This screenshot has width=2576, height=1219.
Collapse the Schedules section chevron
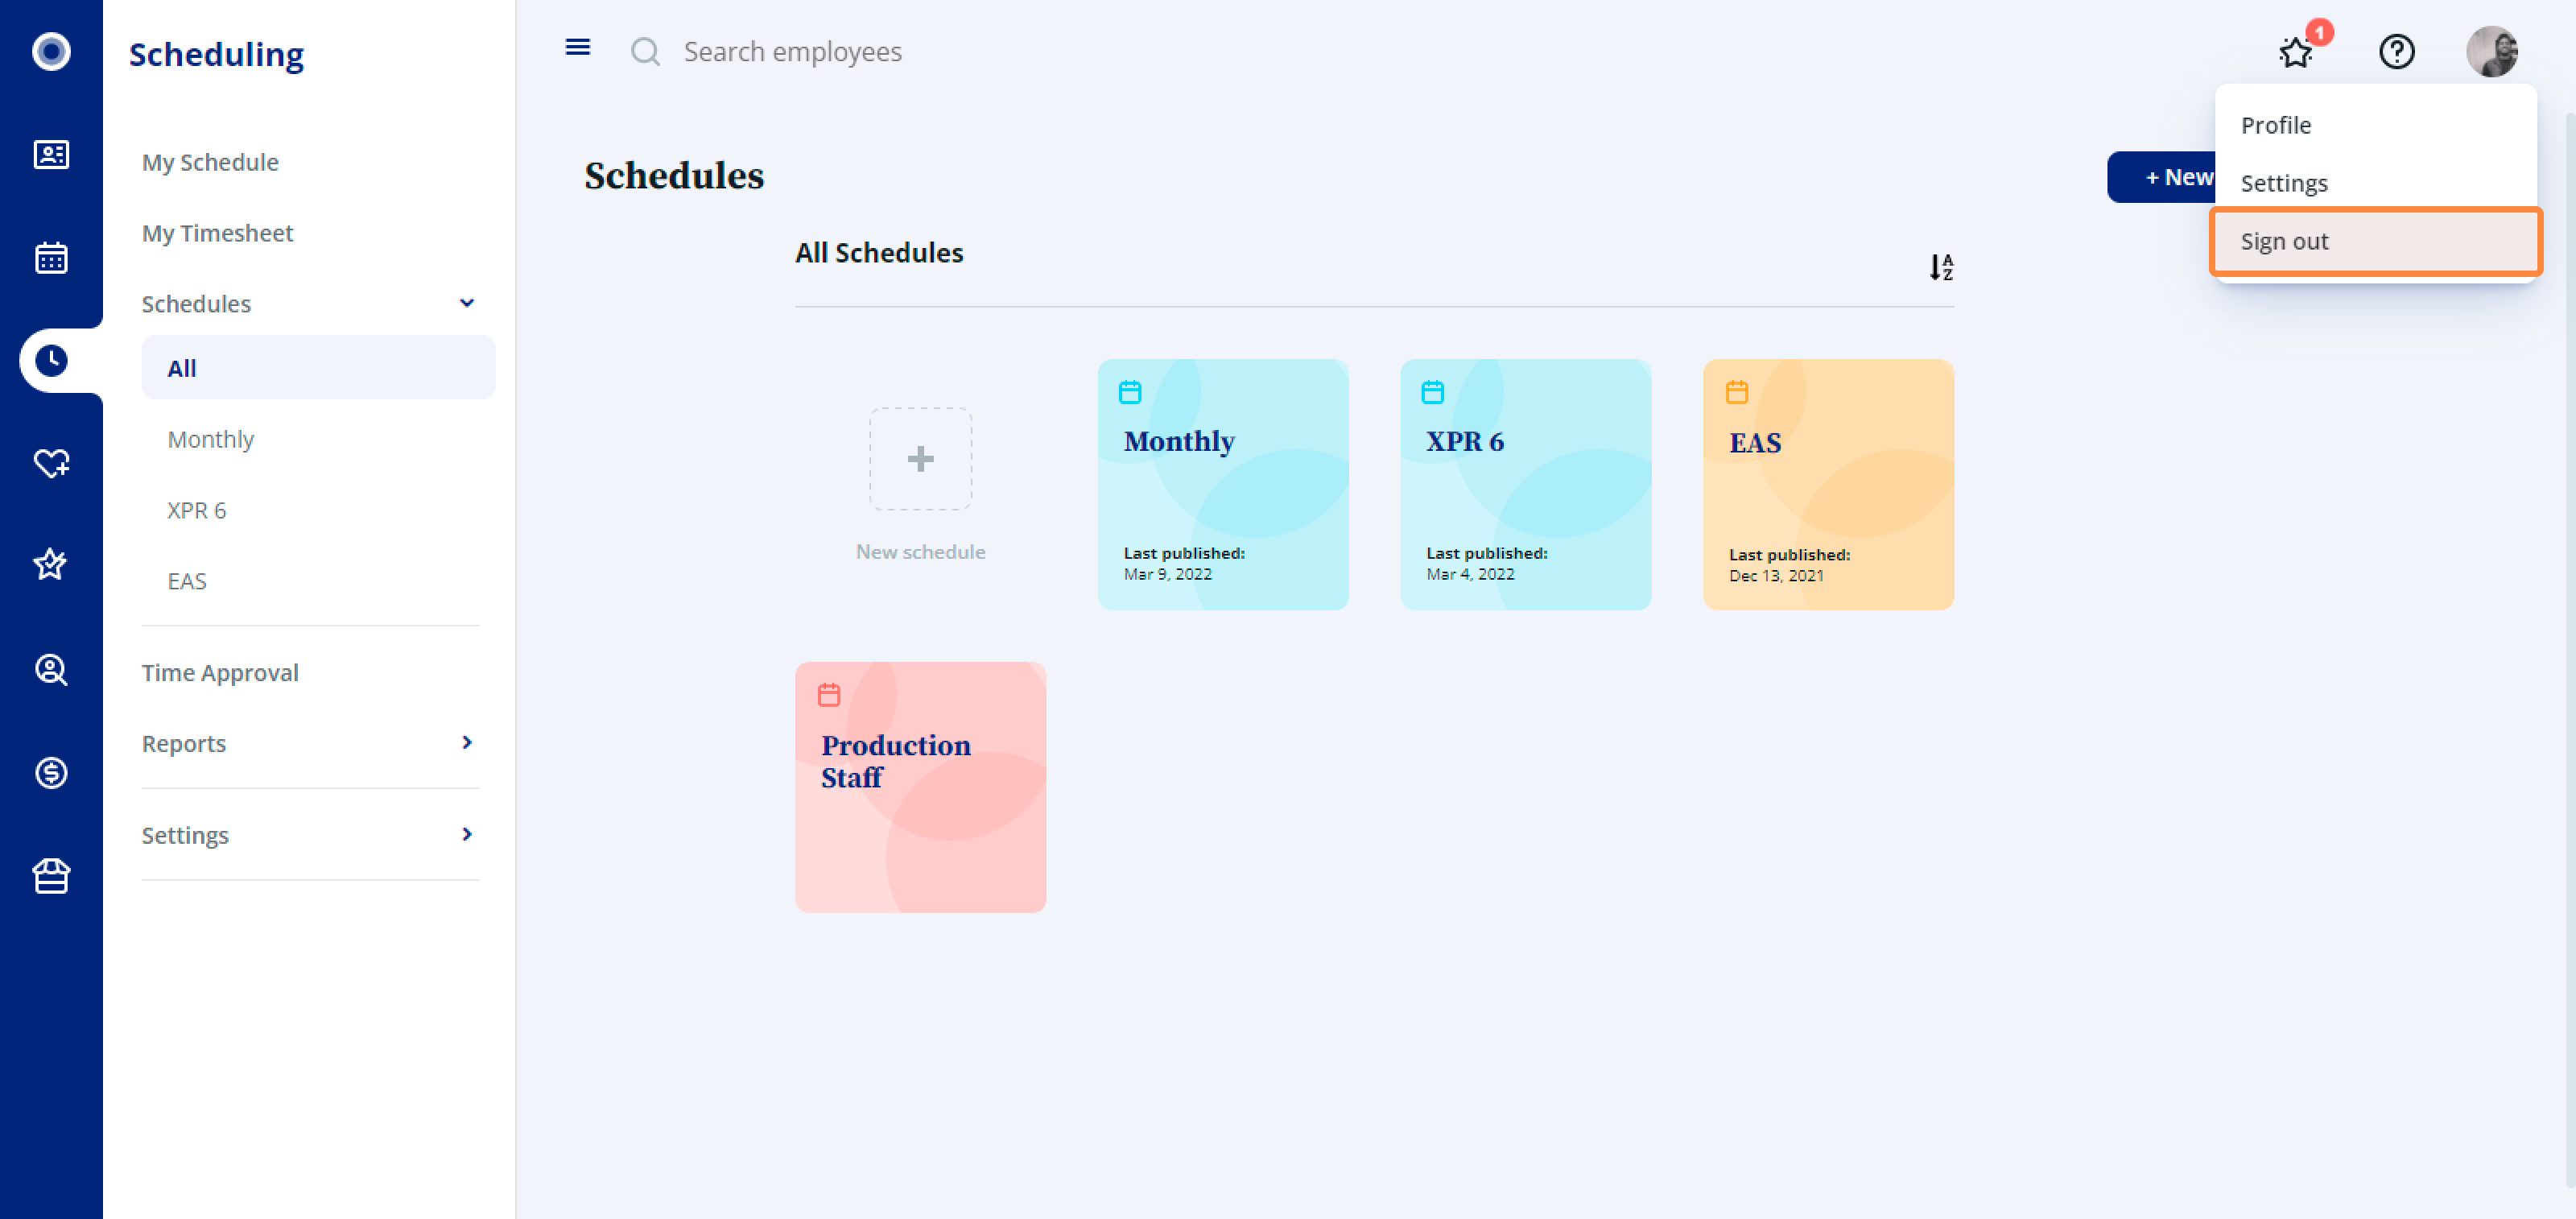[467, 303]
